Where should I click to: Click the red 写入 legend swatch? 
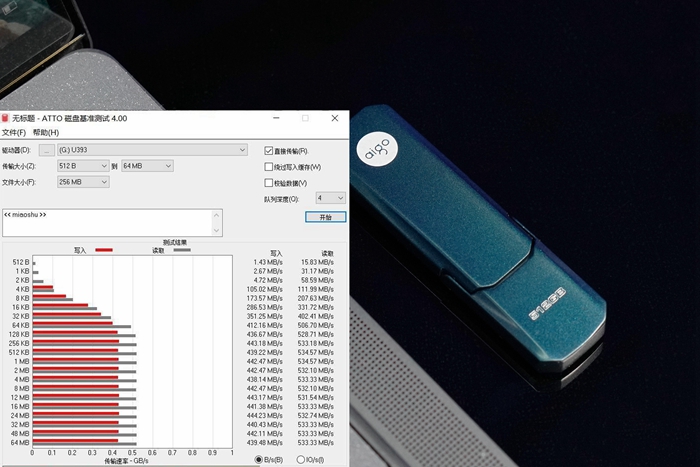[x=103, y=250]
